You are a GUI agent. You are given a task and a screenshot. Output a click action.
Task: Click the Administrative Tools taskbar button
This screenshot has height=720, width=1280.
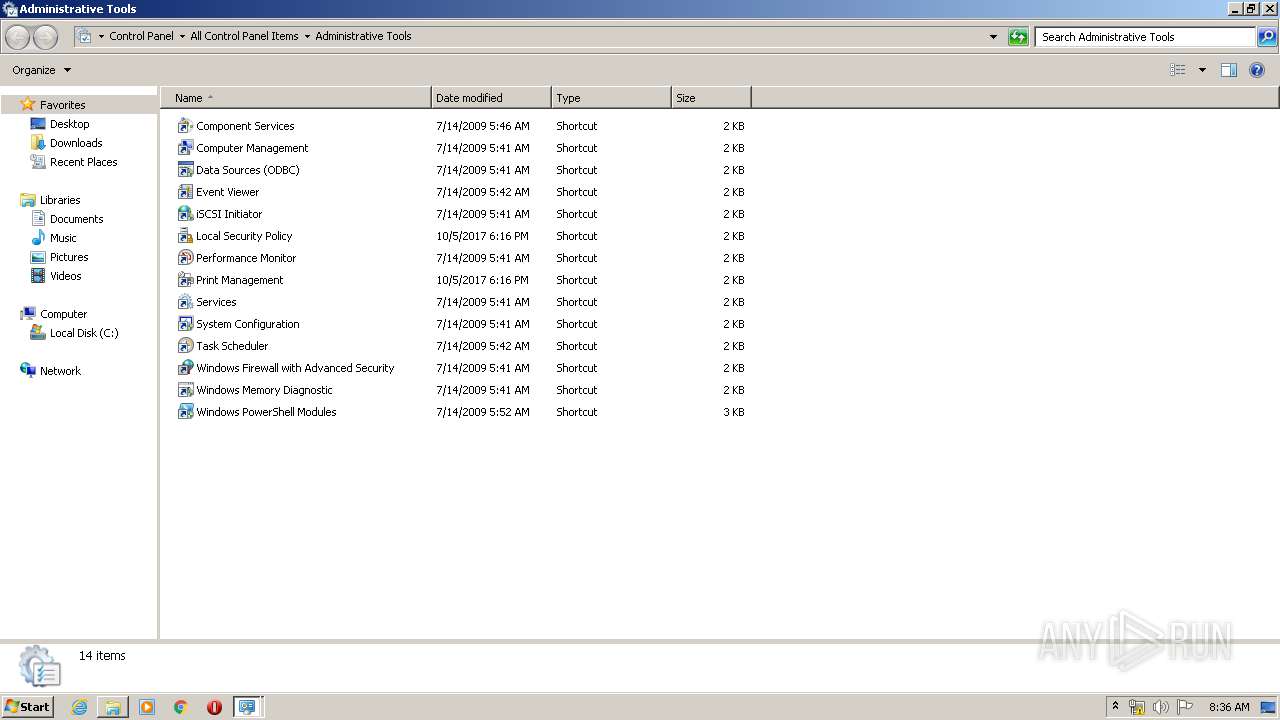click(247, 707)
